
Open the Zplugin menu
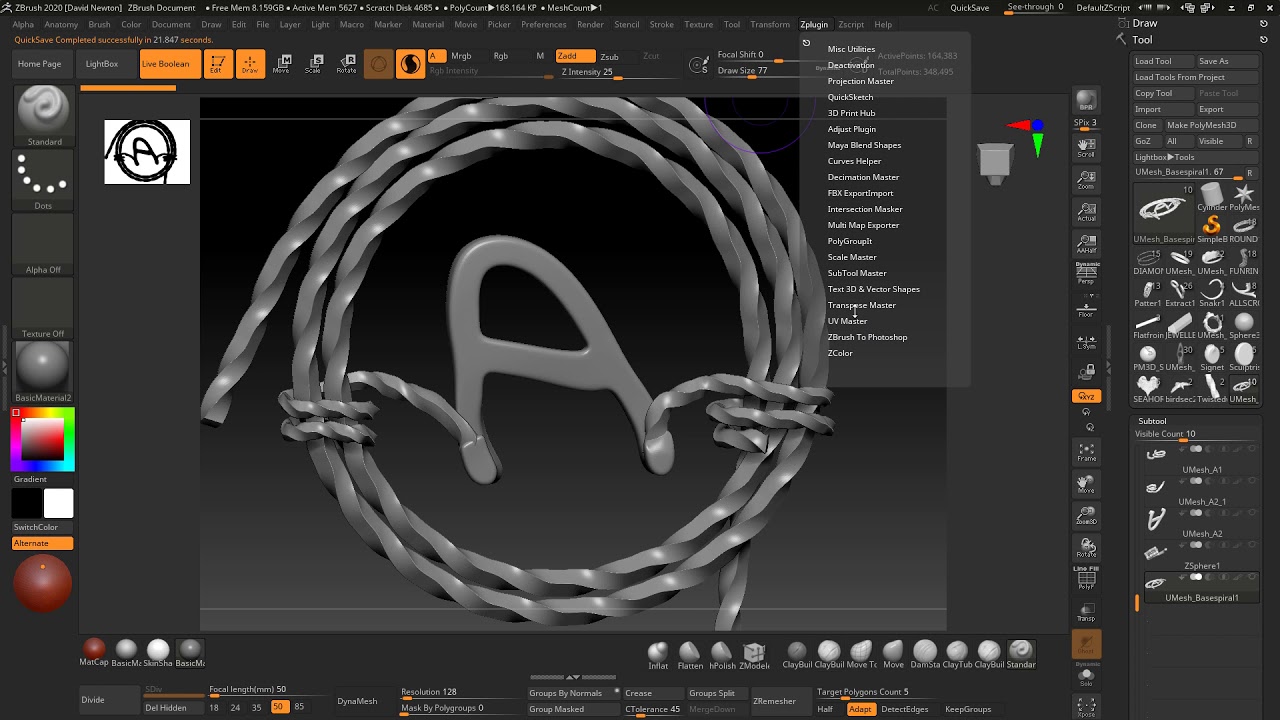click(x=814, y=24)
